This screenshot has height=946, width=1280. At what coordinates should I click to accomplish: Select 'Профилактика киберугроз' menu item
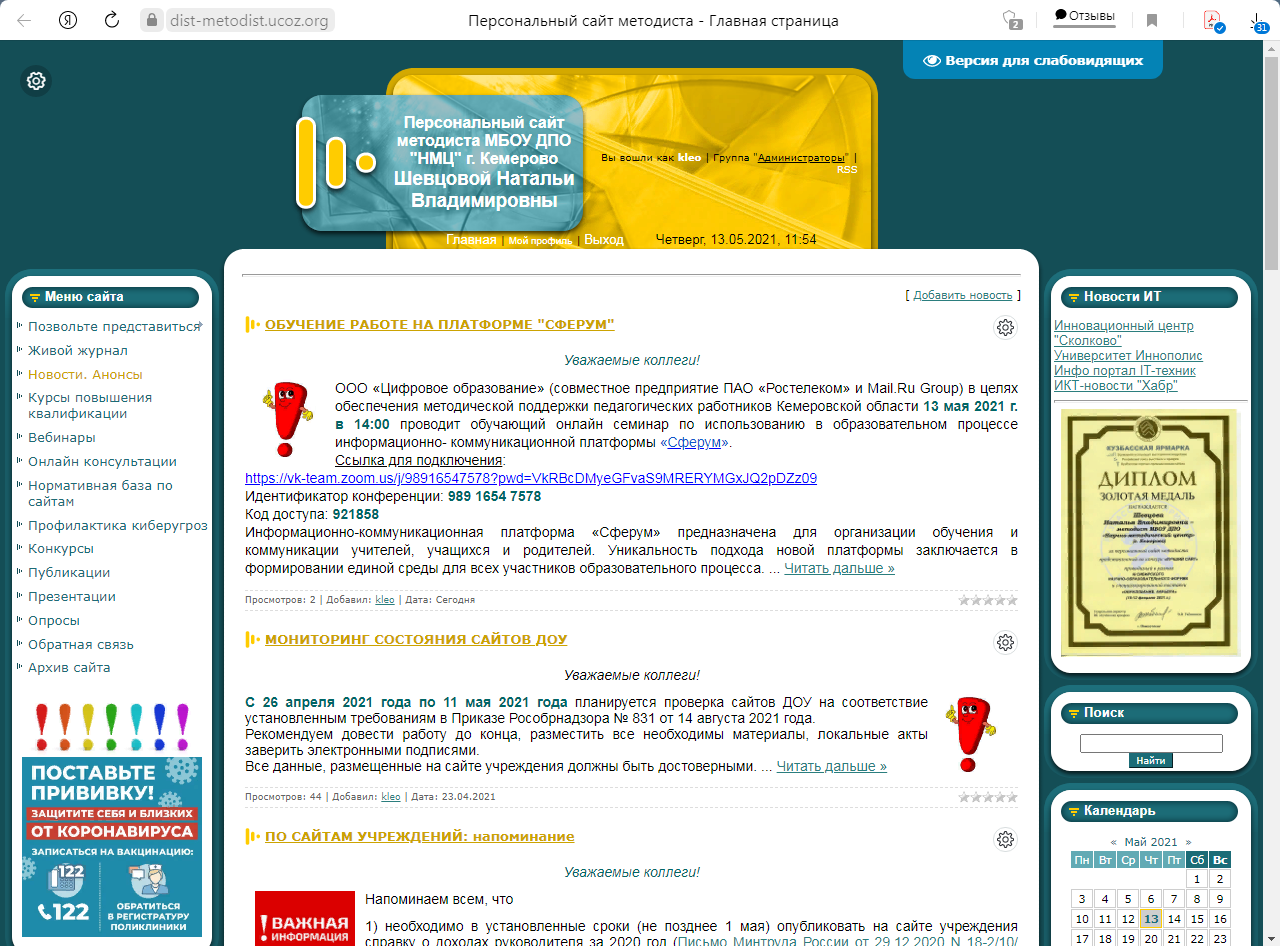[117, 525]
